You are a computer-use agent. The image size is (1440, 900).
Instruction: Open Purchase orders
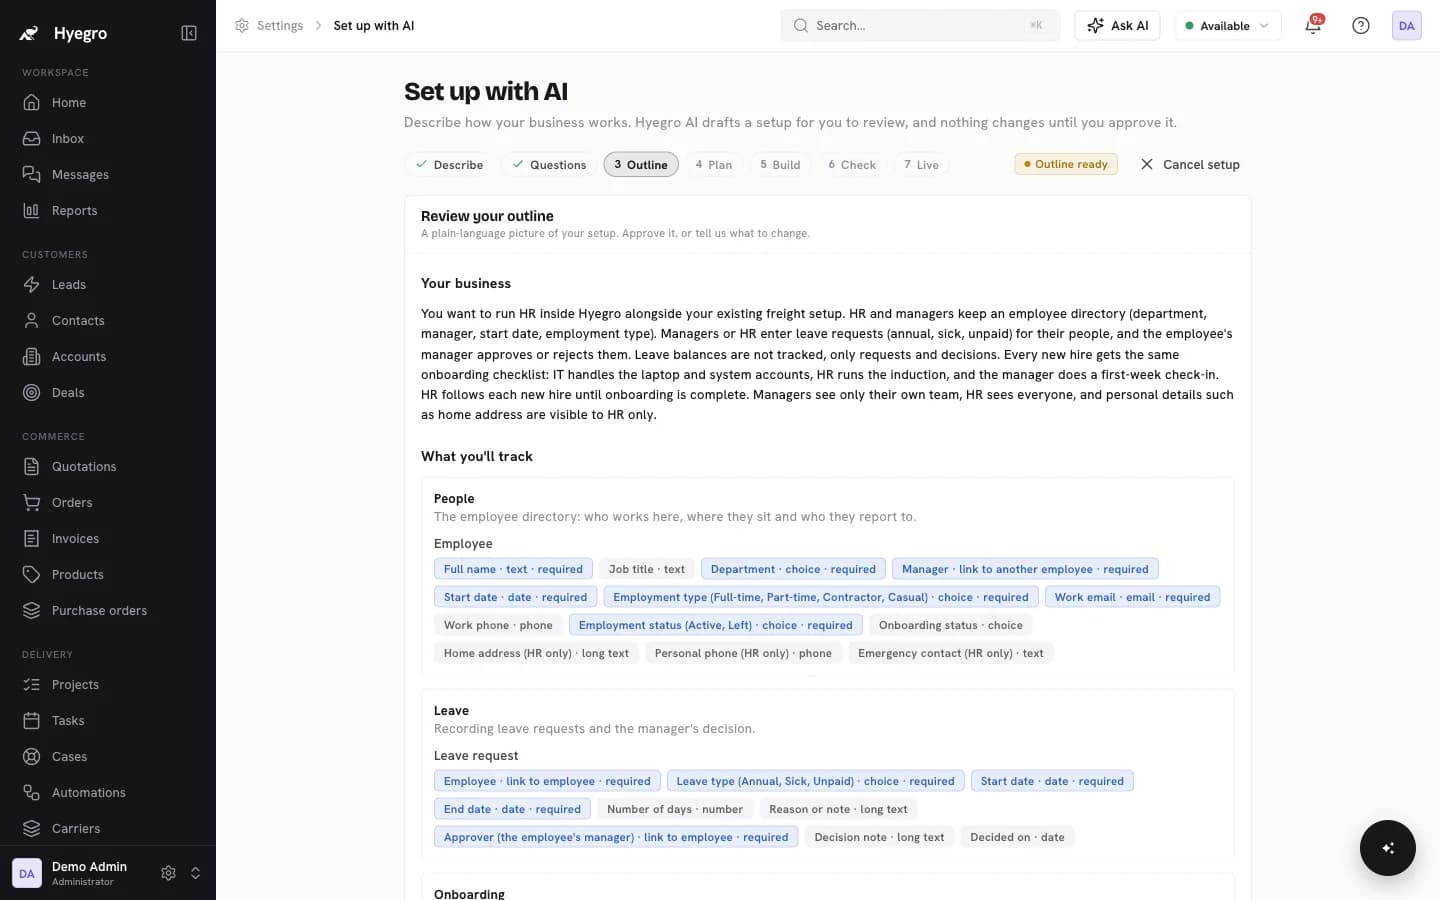108,610
